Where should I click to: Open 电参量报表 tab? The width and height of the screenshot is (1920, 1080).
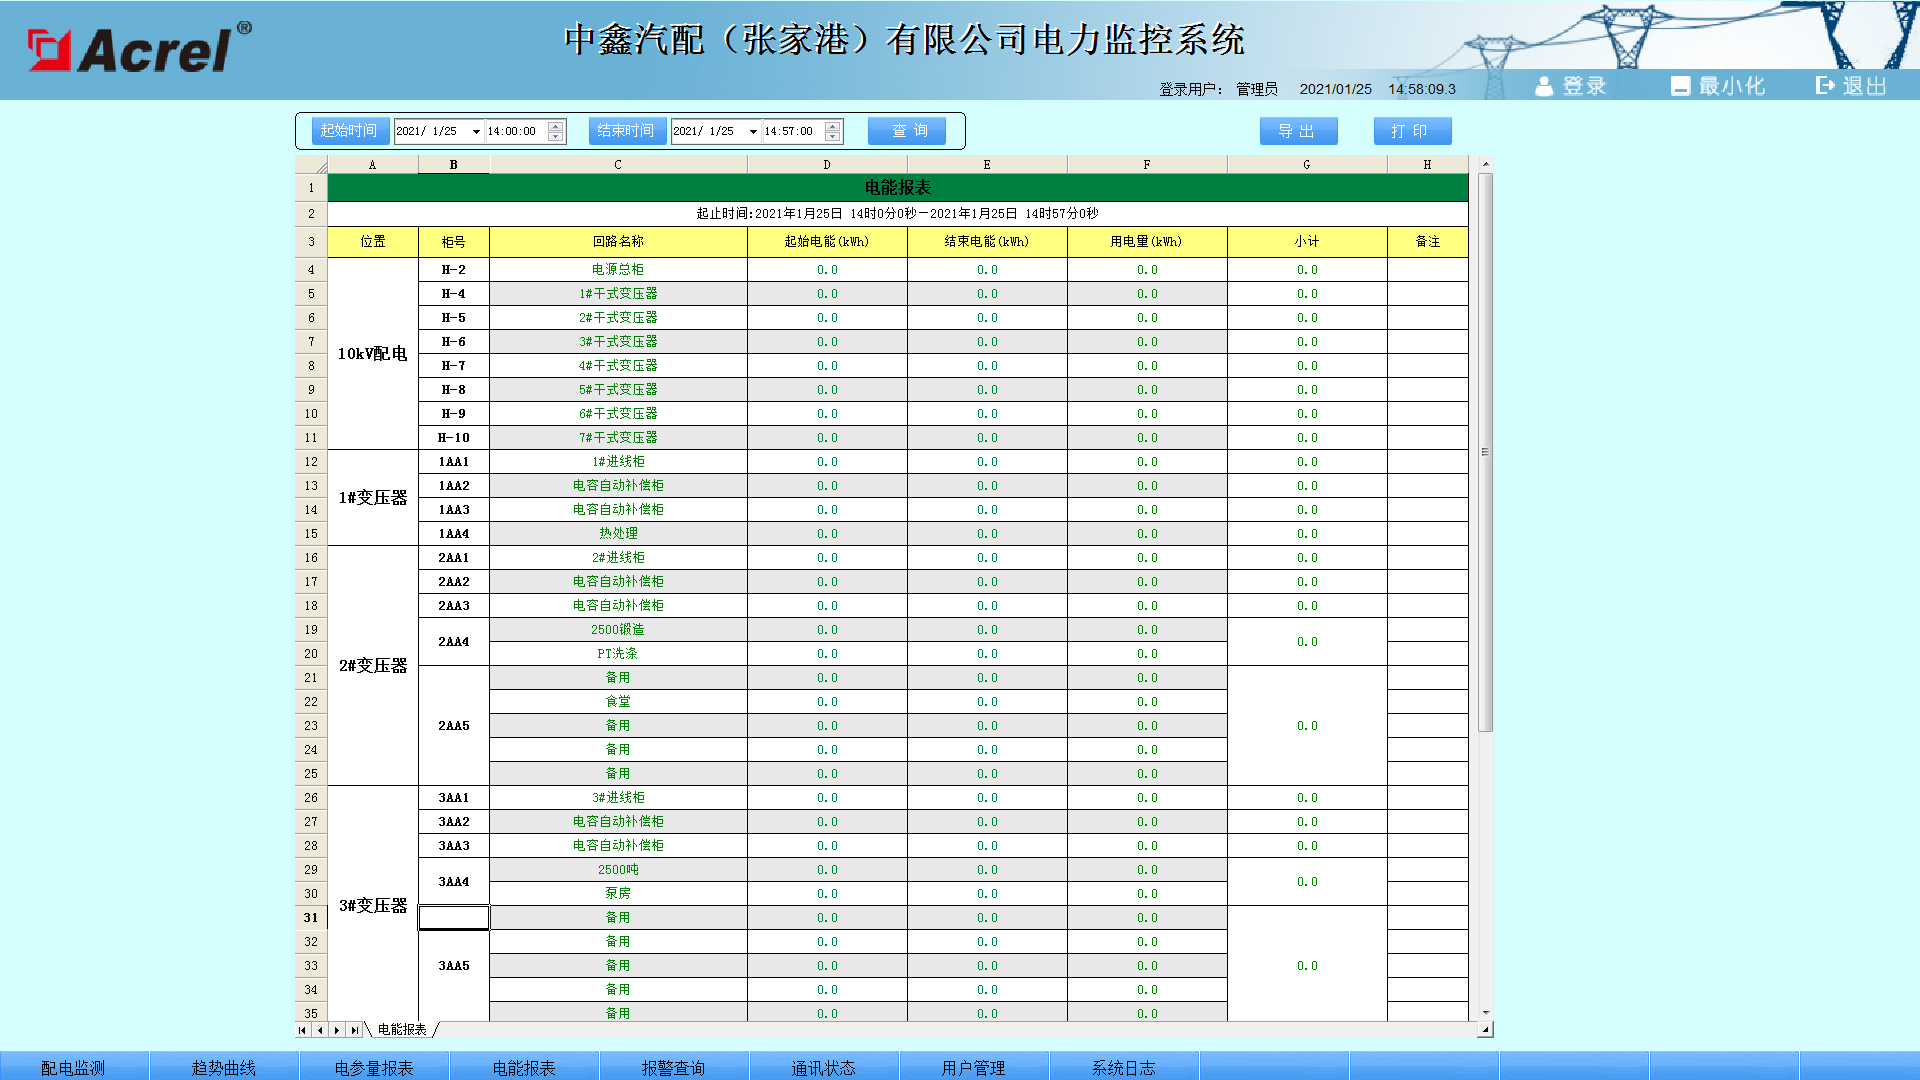click(x=374, y=1067)
